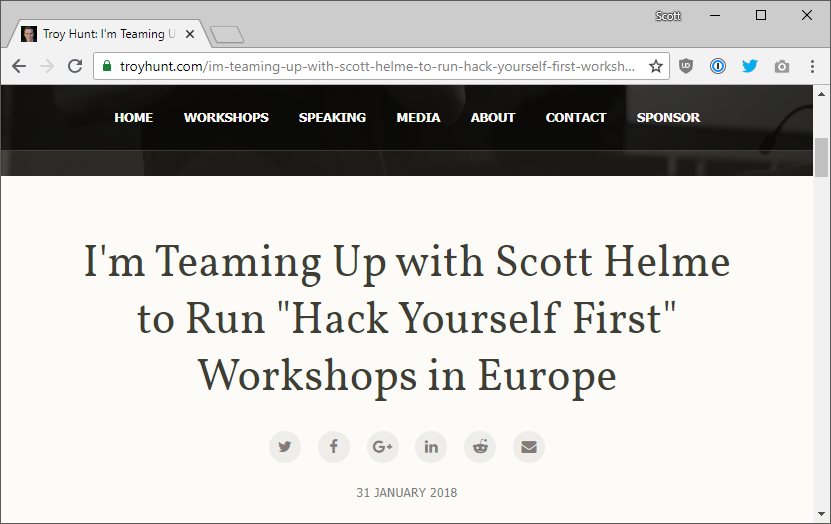The height and width of the screenshot is (524, 831).
Task: Navigate to the Contact page
Action: (x=576, y=117)
